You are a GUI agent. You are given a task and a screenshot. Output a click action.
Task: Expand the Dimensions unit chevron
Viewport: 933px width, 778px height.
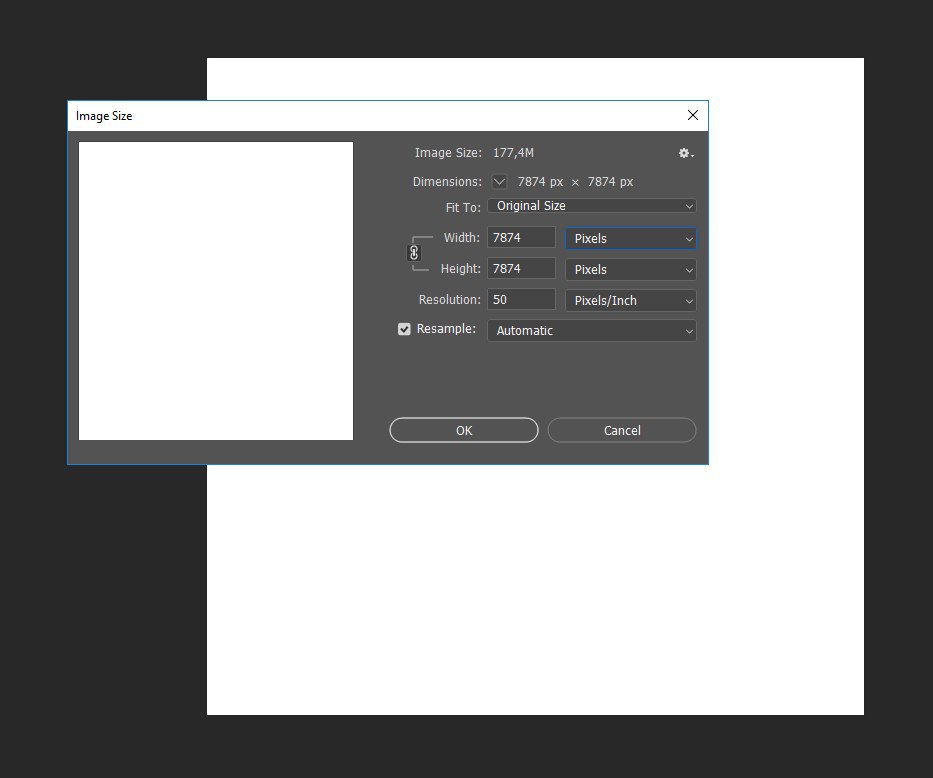point(499,181)
